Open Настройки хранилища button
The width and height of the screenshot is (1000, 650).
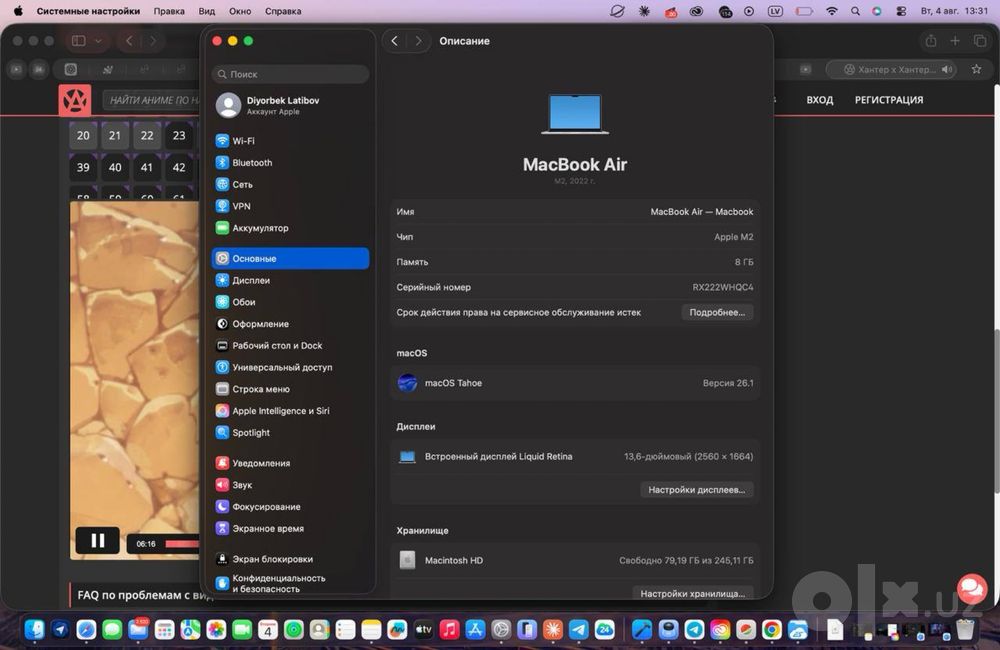tap(693, 593)
